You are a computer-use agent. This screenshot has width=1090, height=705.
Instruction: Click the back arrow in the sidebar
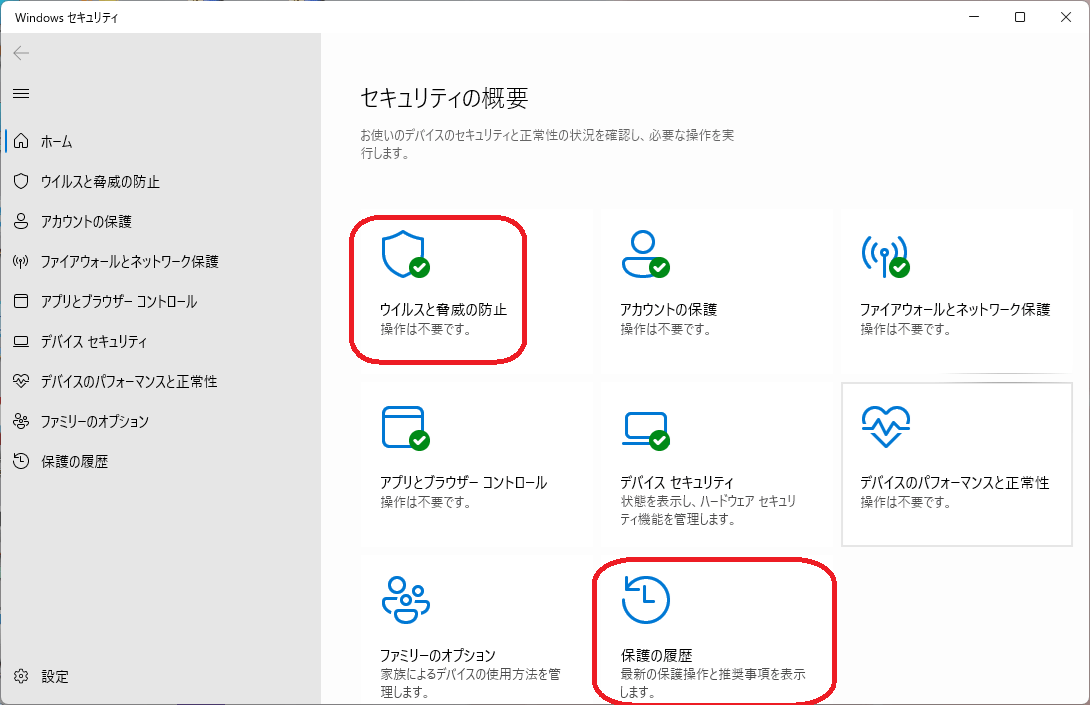tap(22, 53)
